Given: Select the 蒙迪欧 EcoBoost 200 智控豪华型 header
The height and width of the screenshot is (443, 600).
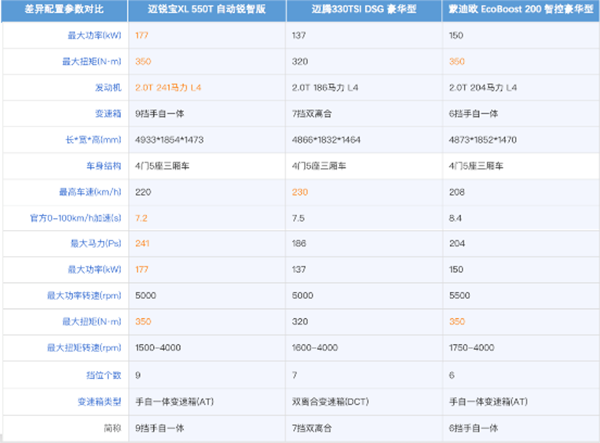Looking at the screenshot, I should click(521, 9).
